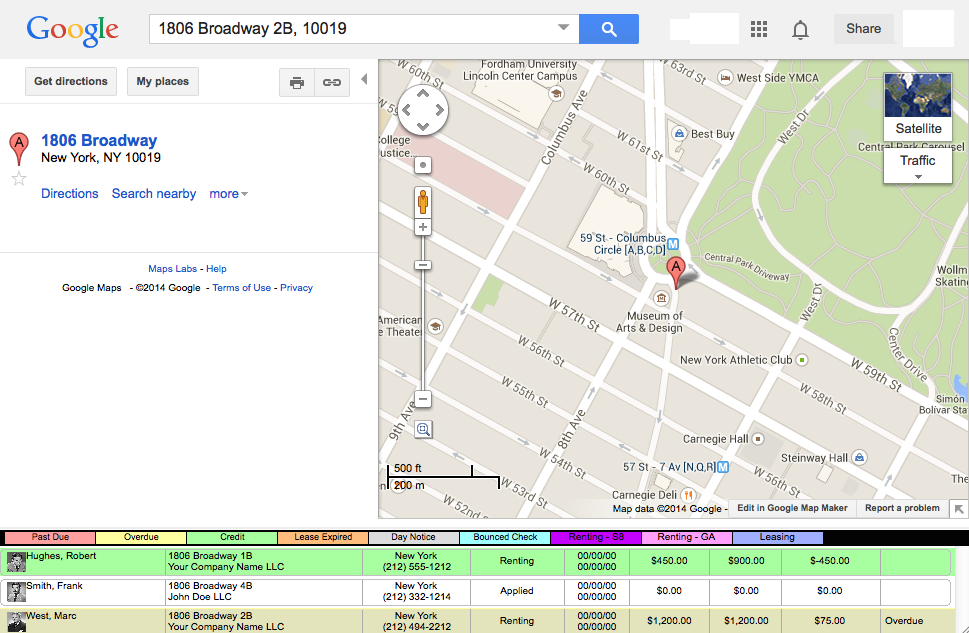Click the blue search magnifier button
This screenshot has width=969, height=633.
(x=609, y=29)
